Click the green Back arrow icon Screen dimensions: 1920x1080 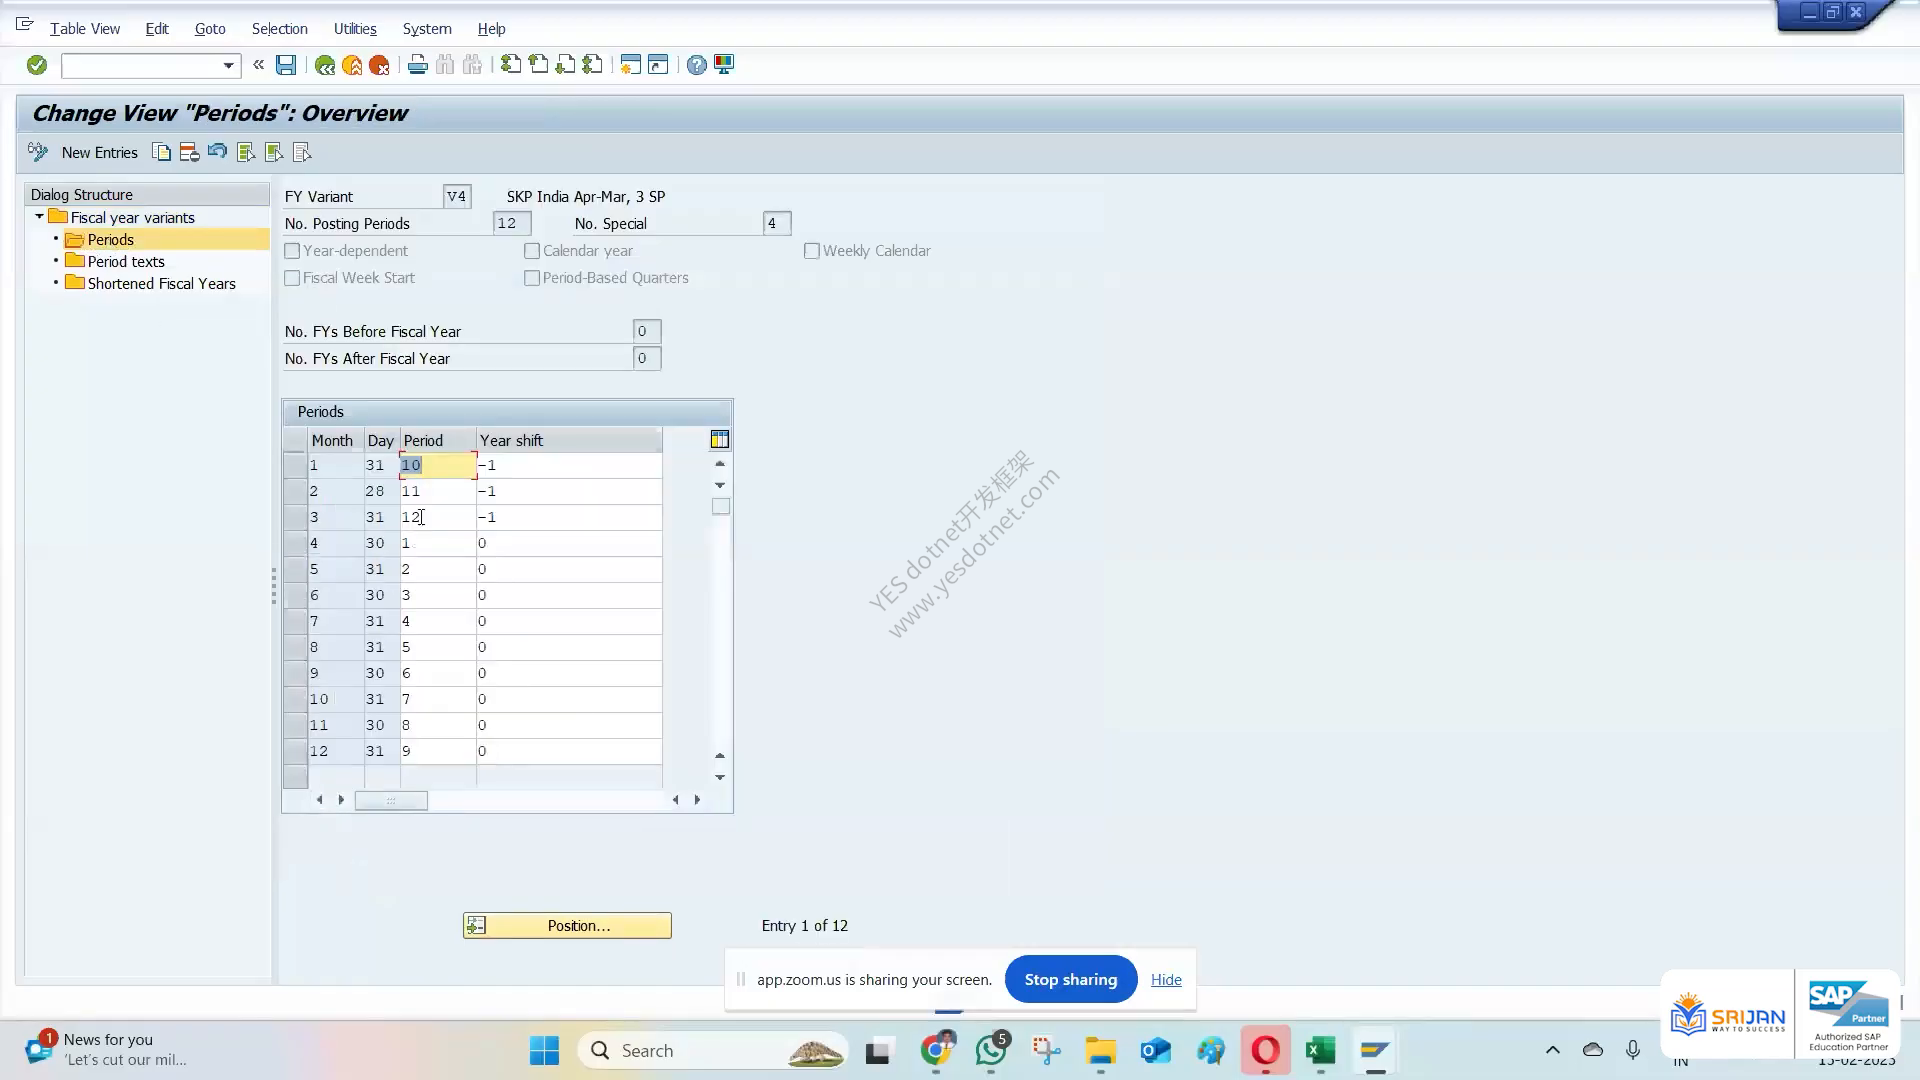(x=325, y=65)
